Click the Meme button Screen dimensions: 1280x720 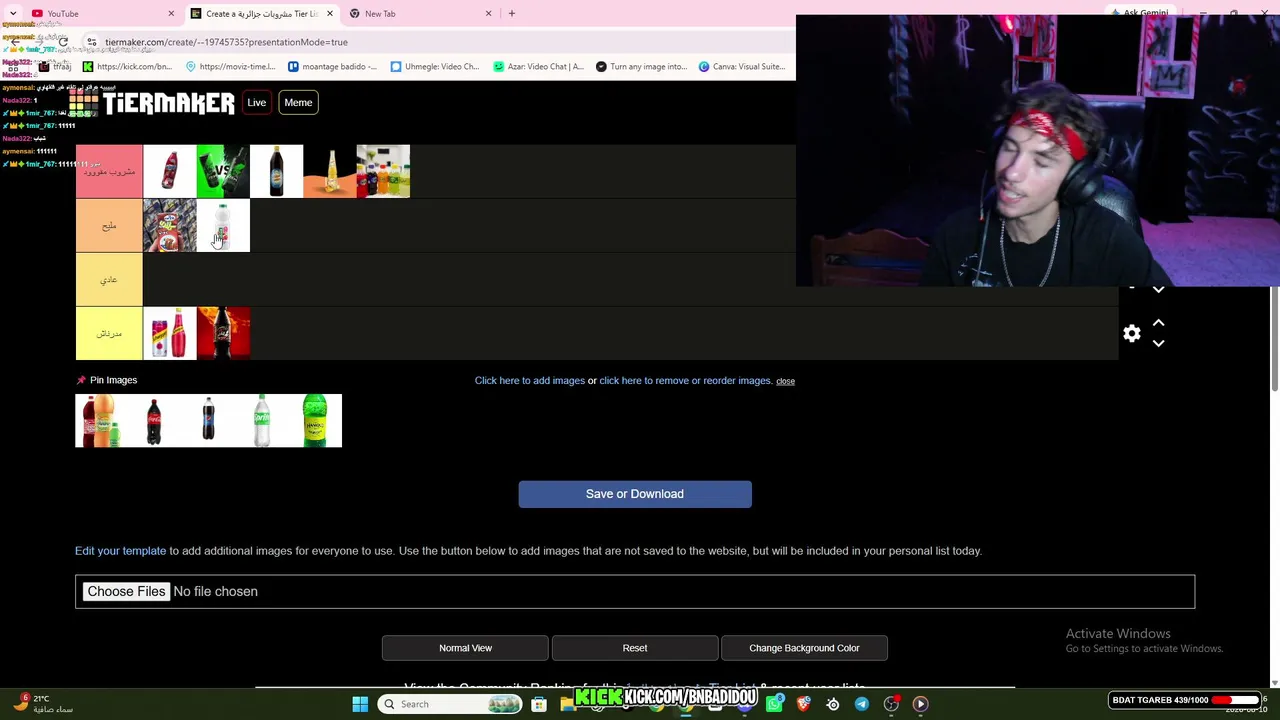point(298,102)
